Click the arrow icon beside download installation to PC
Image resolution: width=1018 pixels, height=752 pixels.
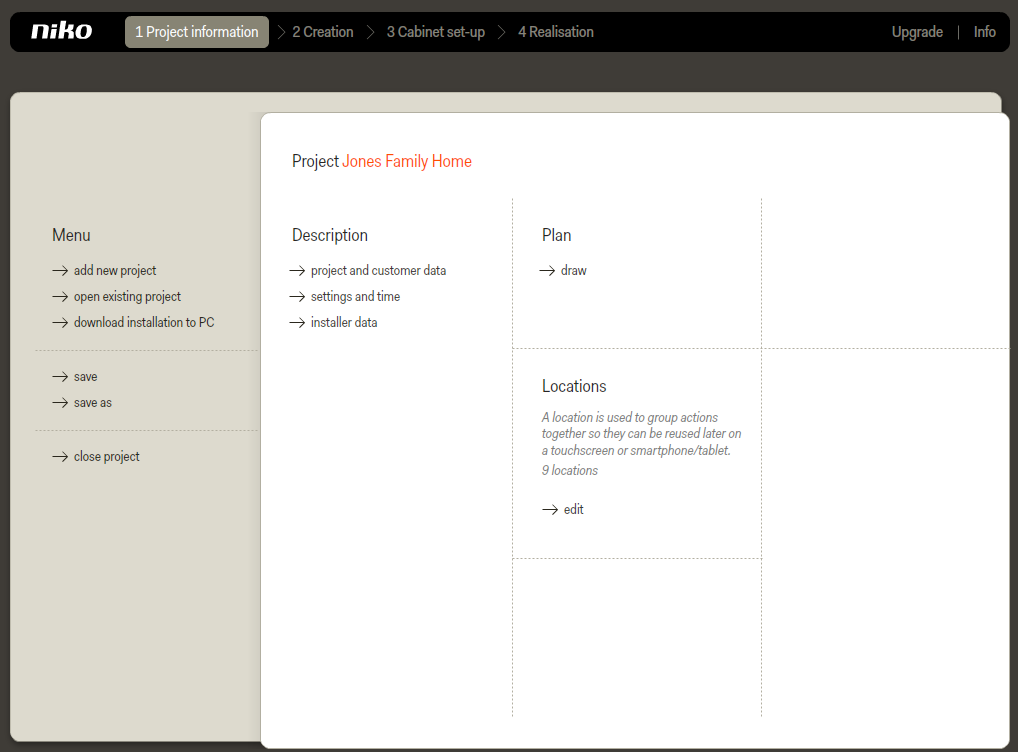[60, 322]
